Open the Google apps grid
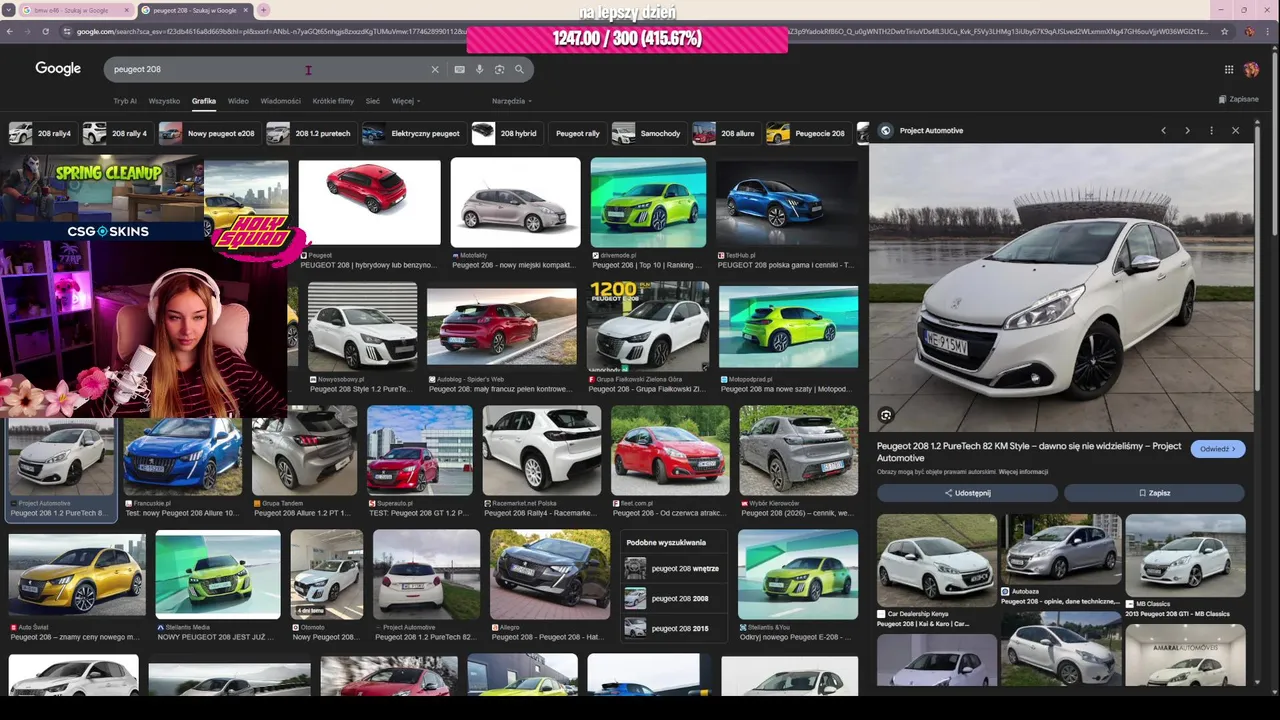1280x720 pixels. coord(1229,69)
